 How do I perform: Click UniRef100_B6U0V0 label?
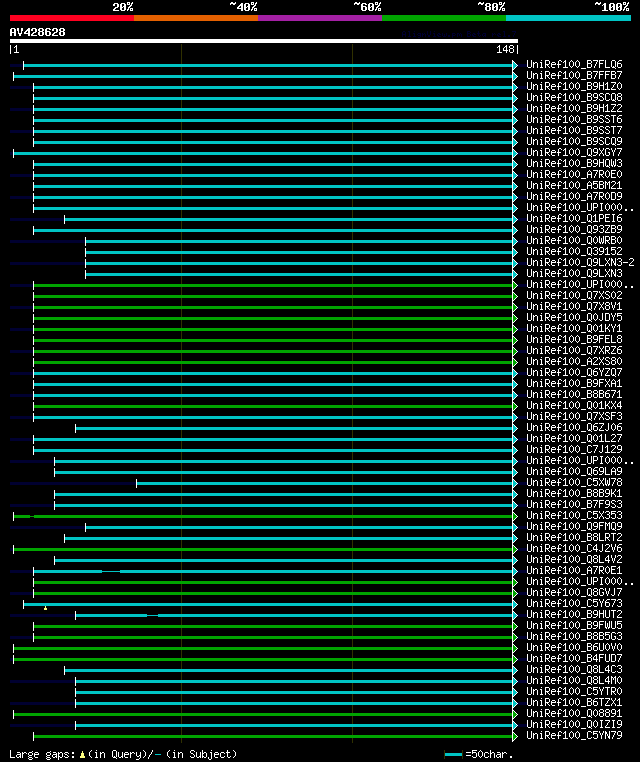574,648
